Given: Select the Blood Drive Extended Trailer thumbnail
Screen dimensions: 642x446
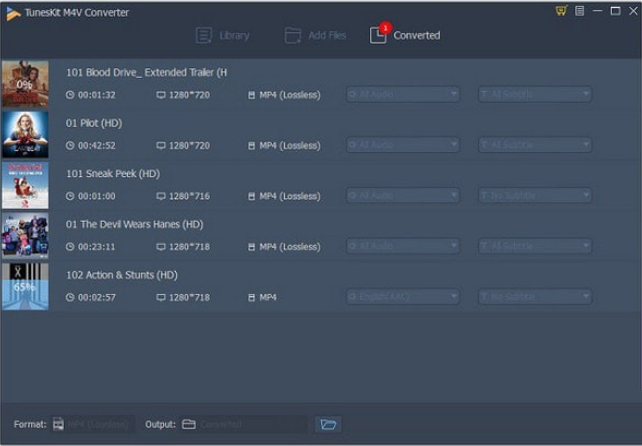Looking at the screenshot, I should [x=25, y=84].
